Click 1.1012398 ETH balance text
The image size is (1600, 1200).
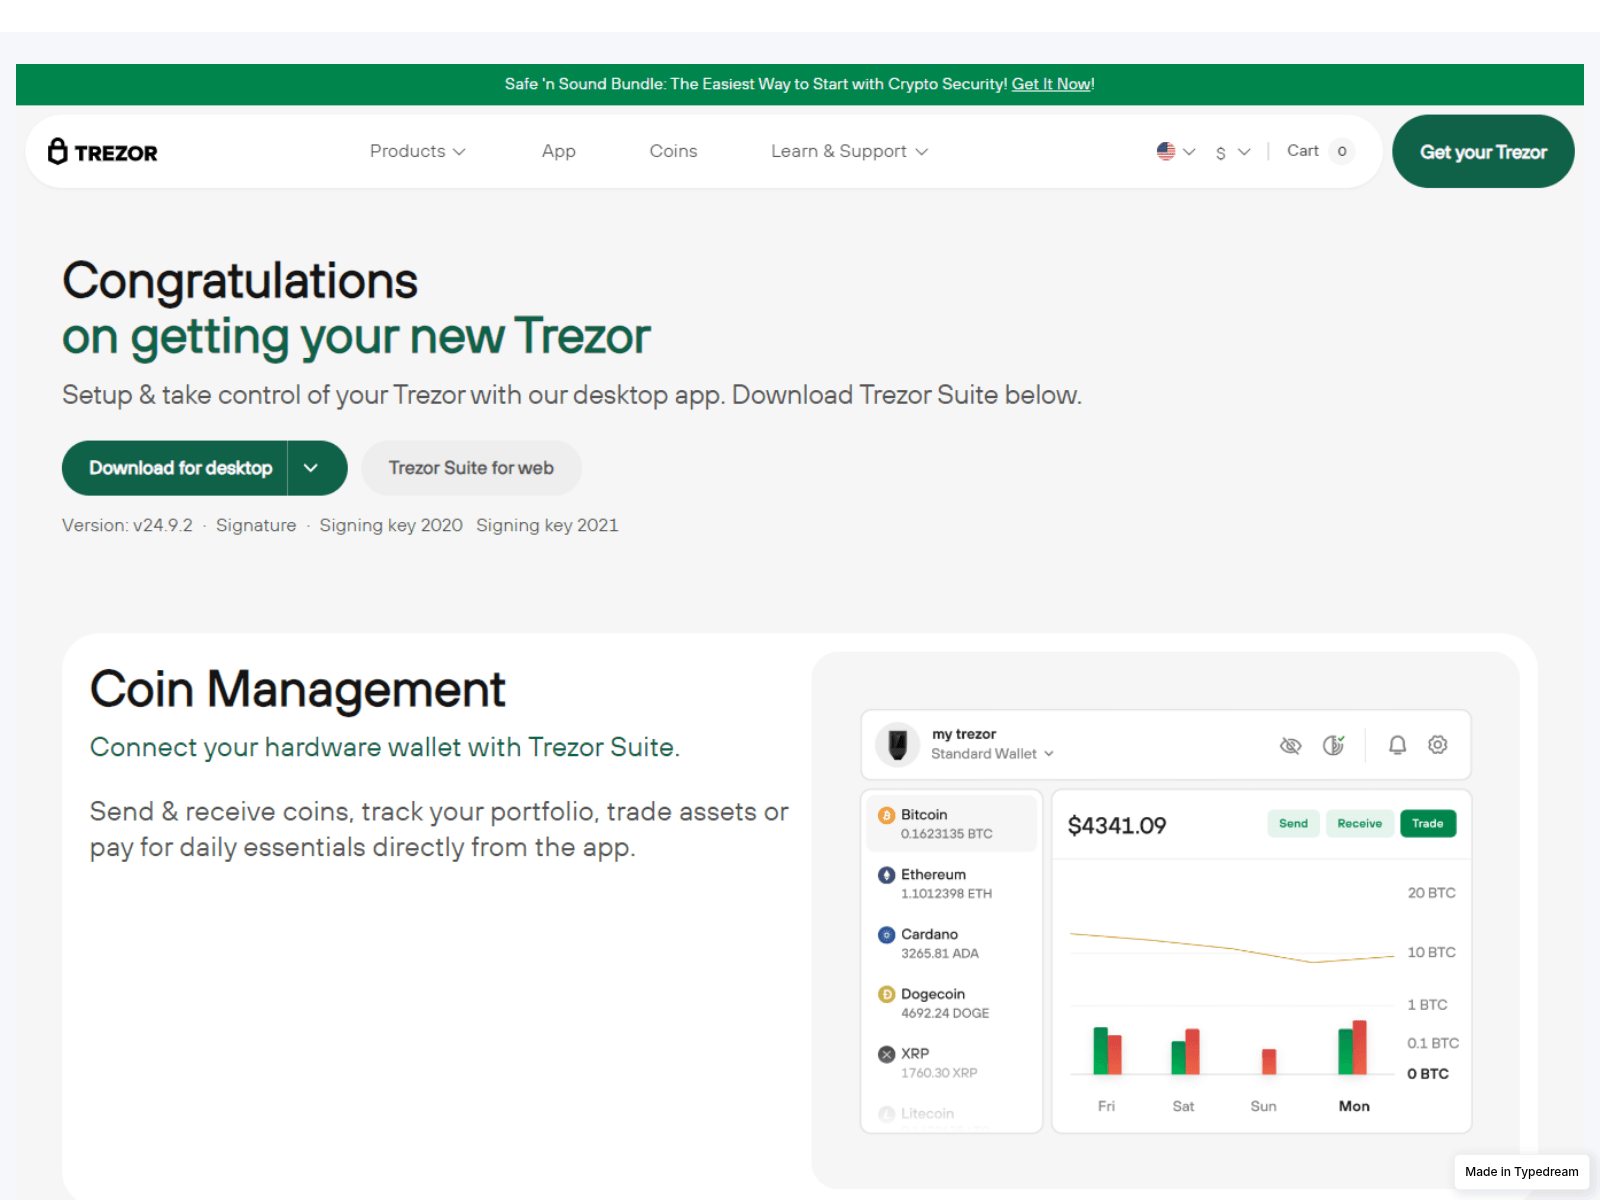(x=946, y=894)
